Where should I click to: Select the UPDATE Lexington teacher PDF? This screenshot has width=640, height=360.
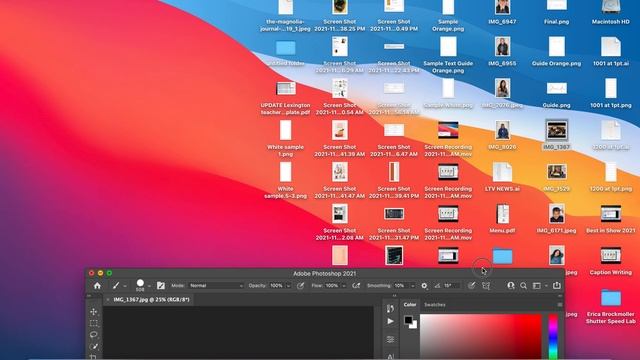(285, 98)
